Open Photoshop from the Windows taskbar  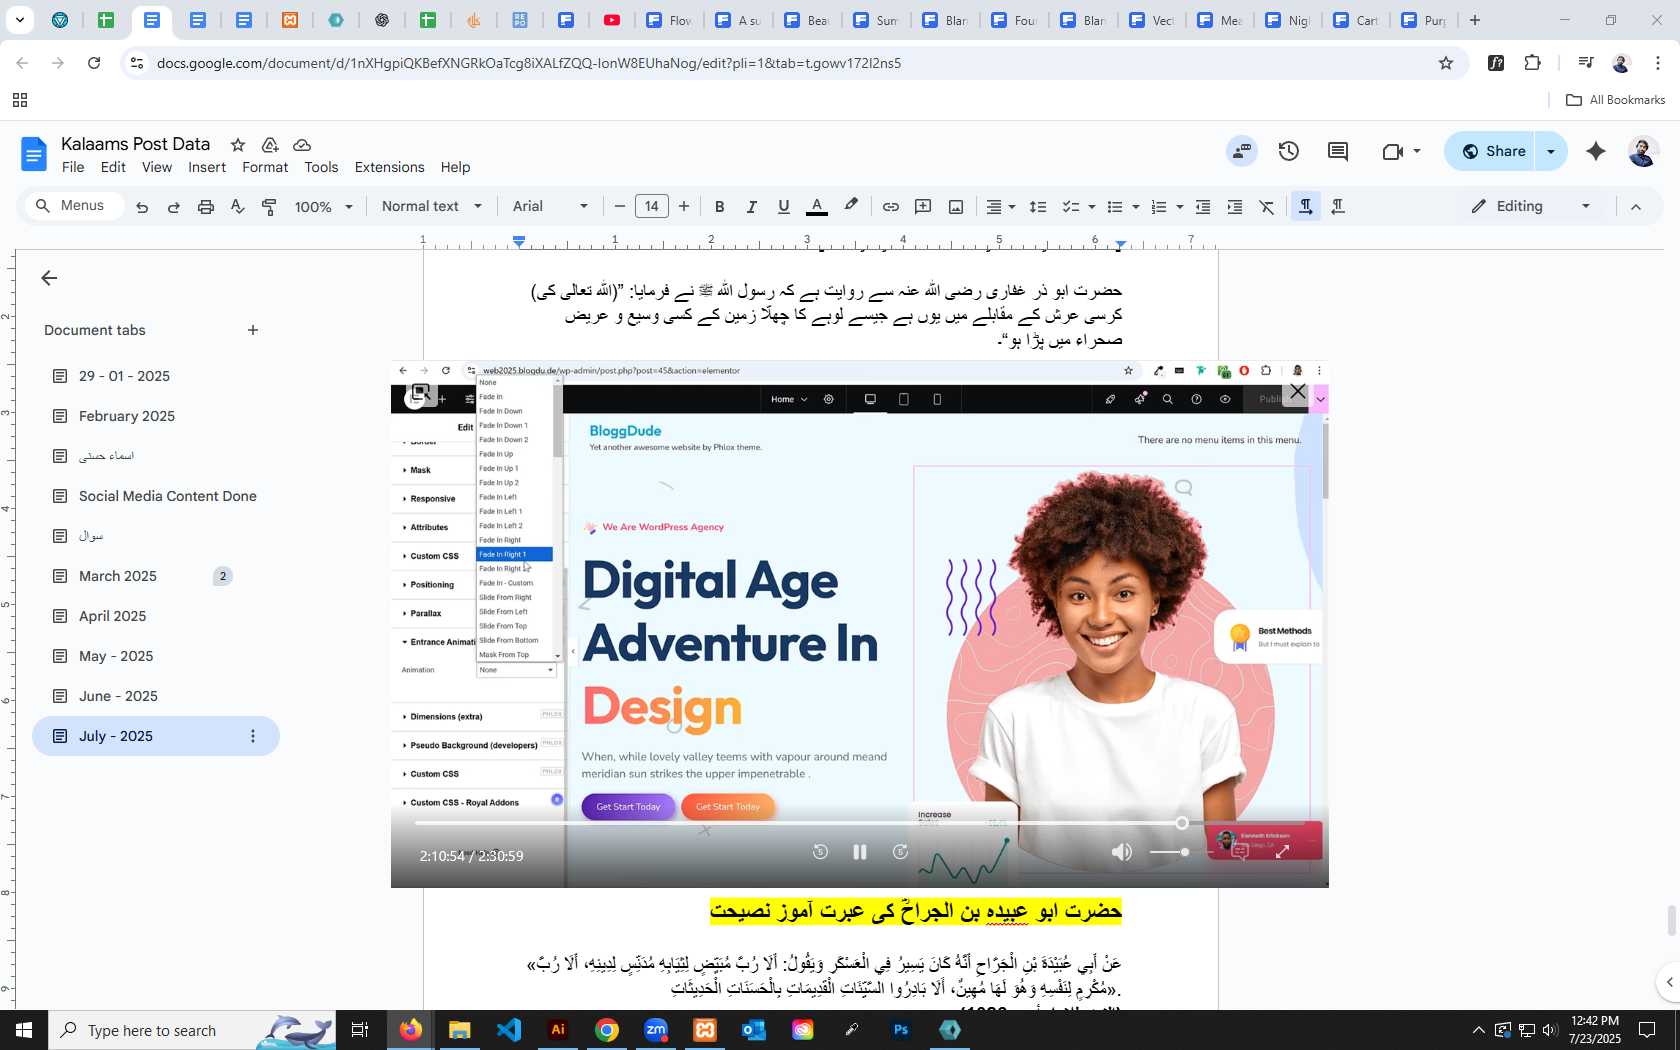pyautogui.click(x=901, y=1030)
